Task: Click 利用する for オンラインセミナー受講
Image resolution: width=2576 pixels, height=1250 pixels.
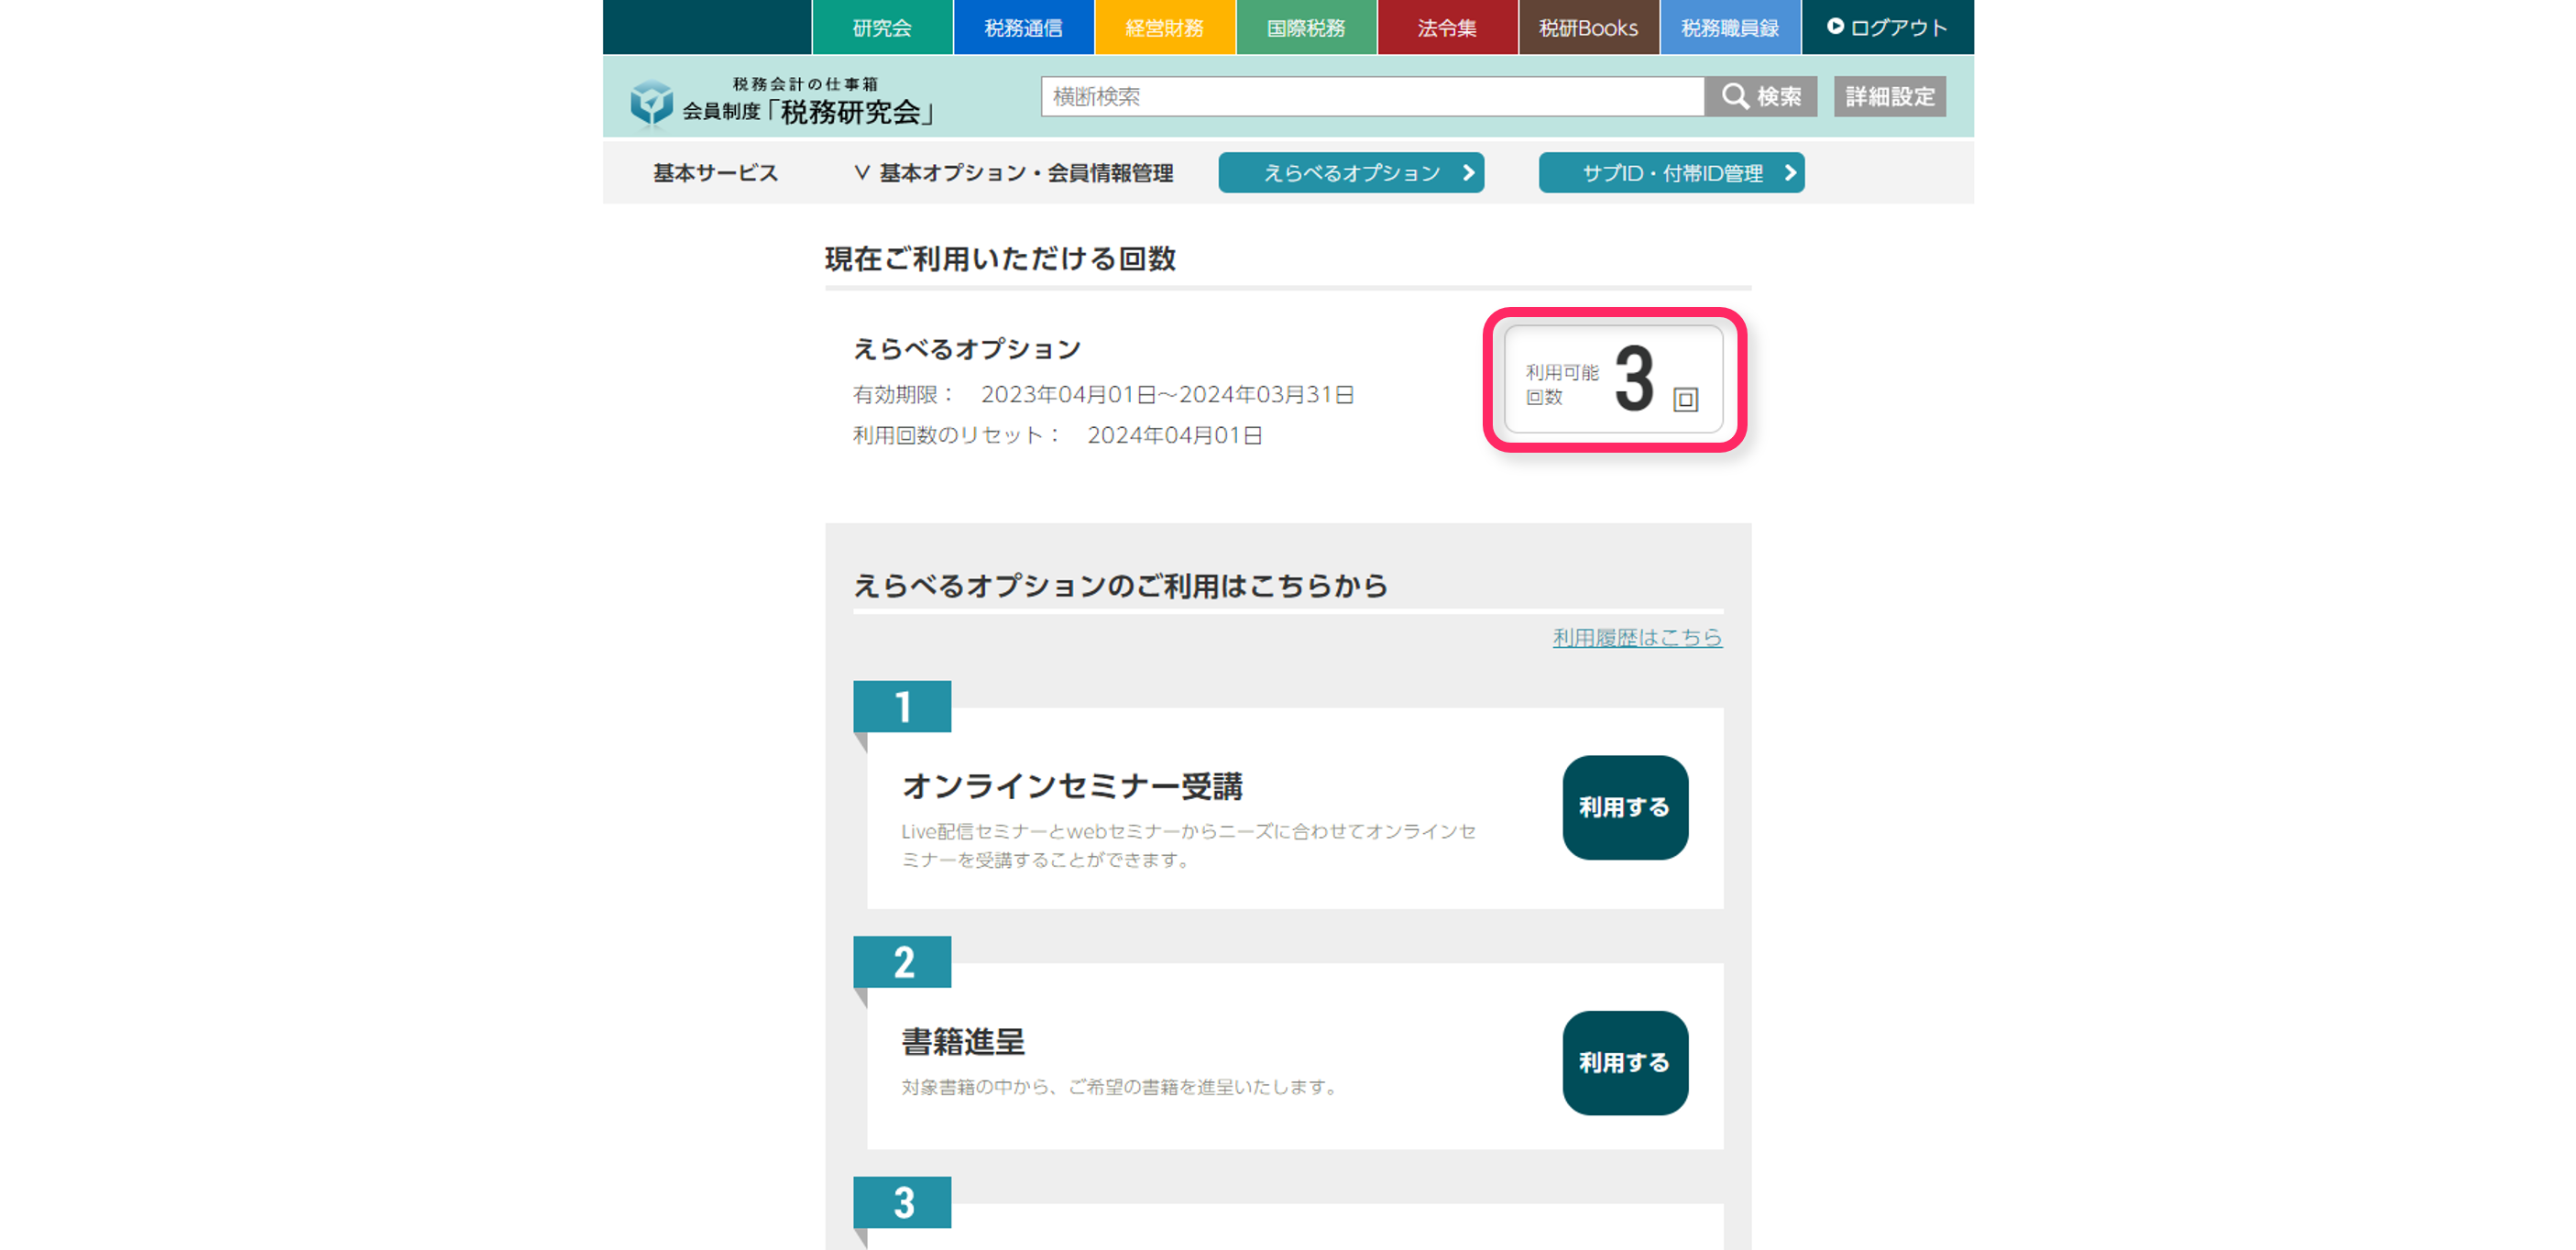Action: click(x=1625, y=807)
